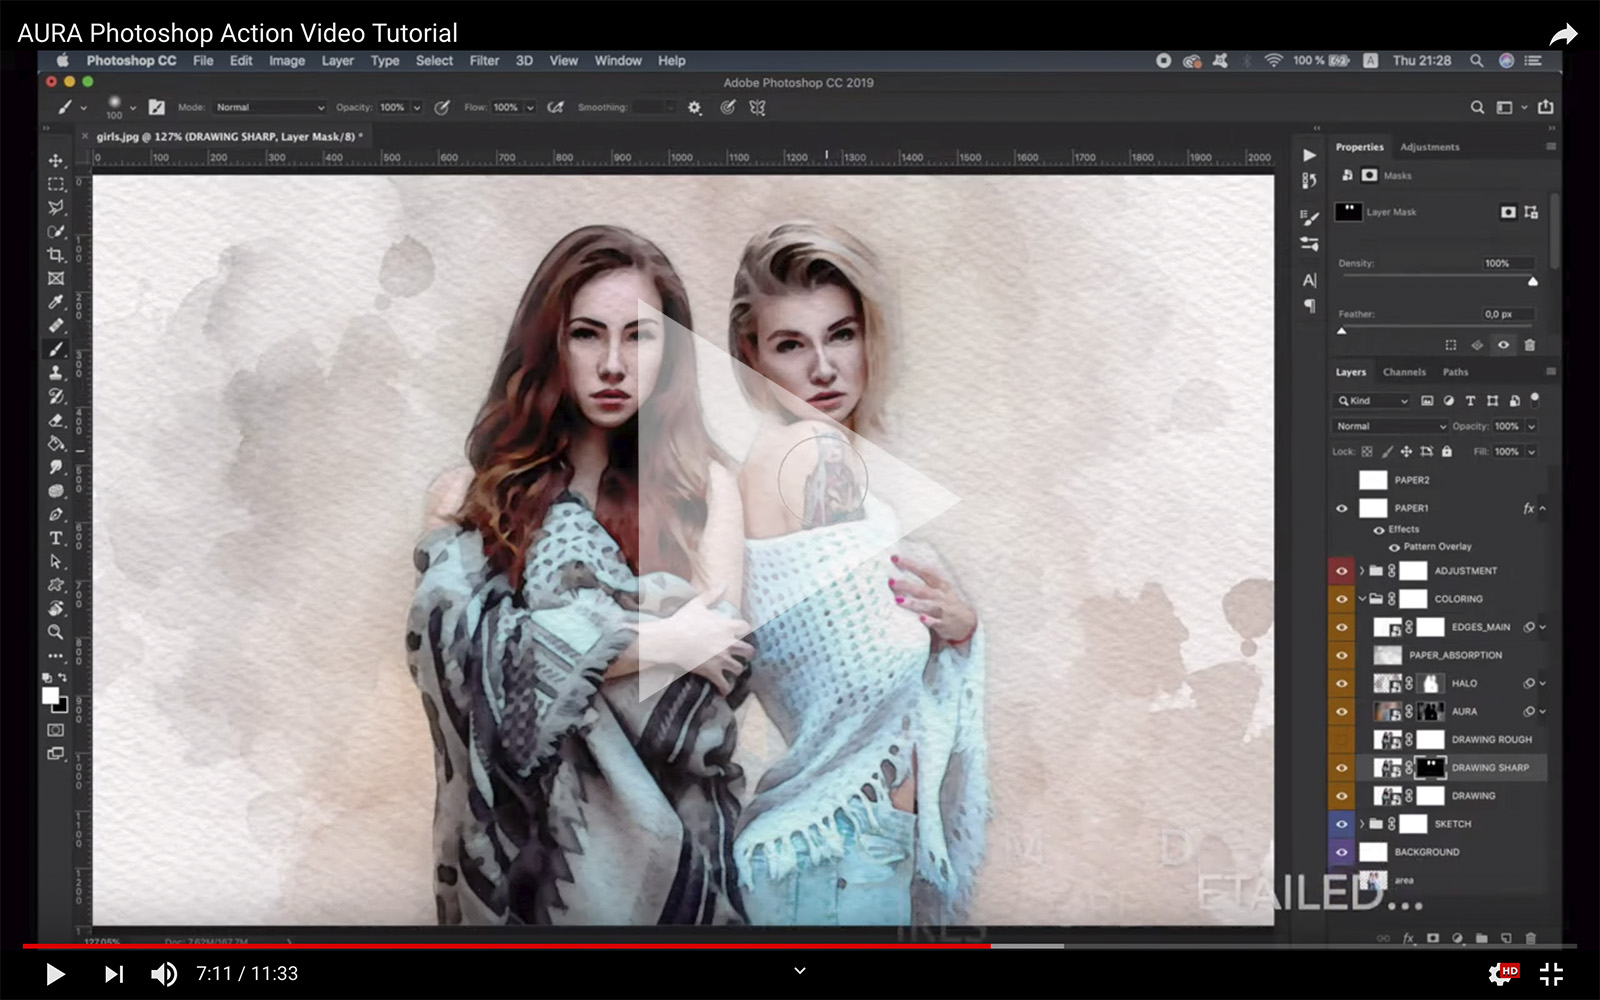Viewport: 1600px width, 1000px height.
Task: Collapse the COLORING group
Action: pos(1361,599)
